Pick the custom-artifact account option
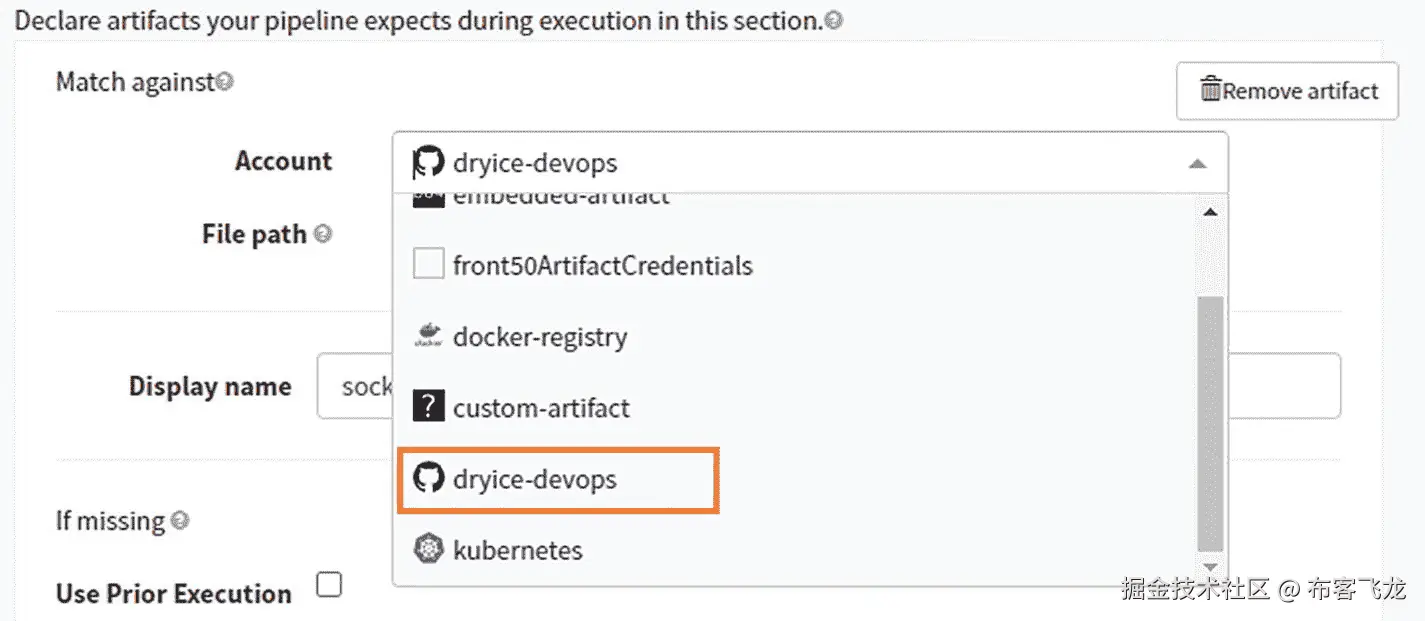 click(x=541, y=408)
